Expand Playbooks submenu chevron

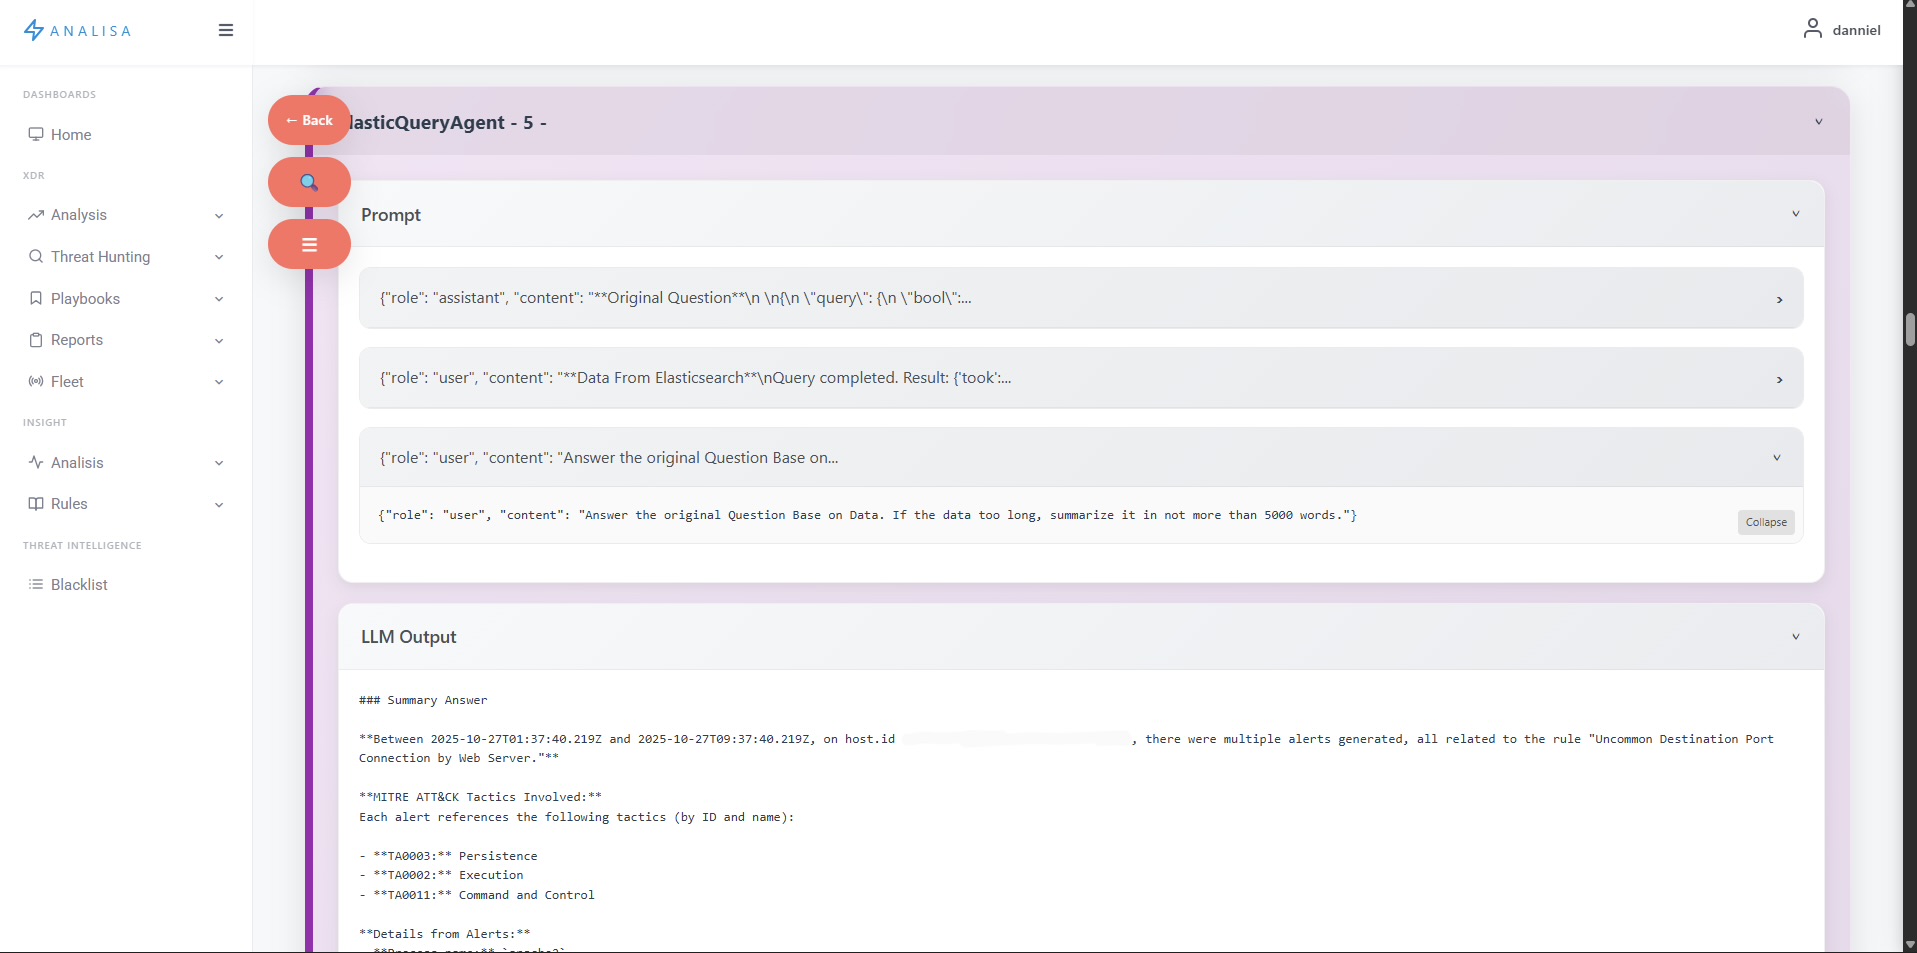[x=219, y=299]
